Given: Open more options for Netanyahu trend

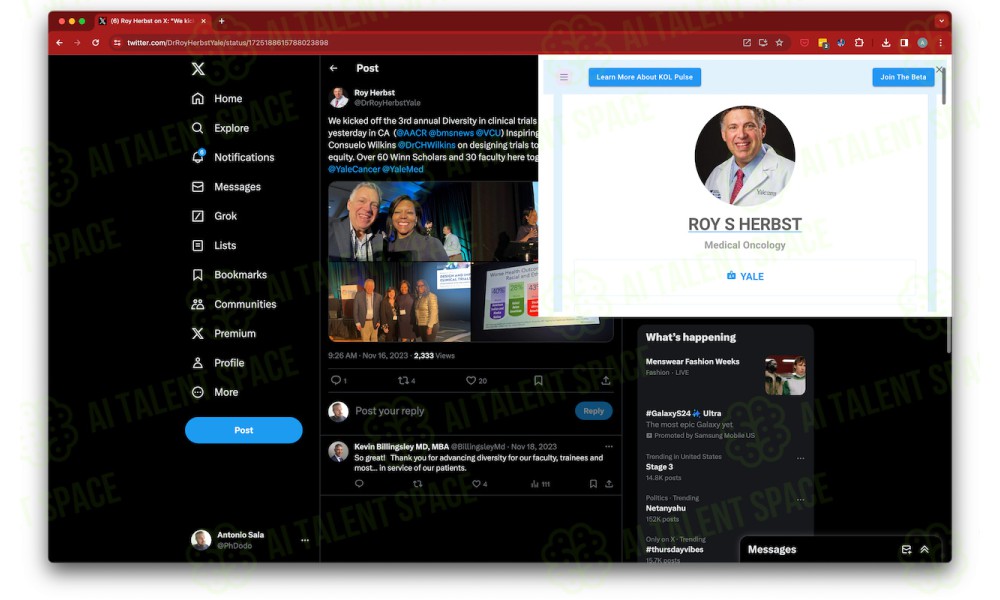Looking at the screenshot, I should click(x=800, y=500).
